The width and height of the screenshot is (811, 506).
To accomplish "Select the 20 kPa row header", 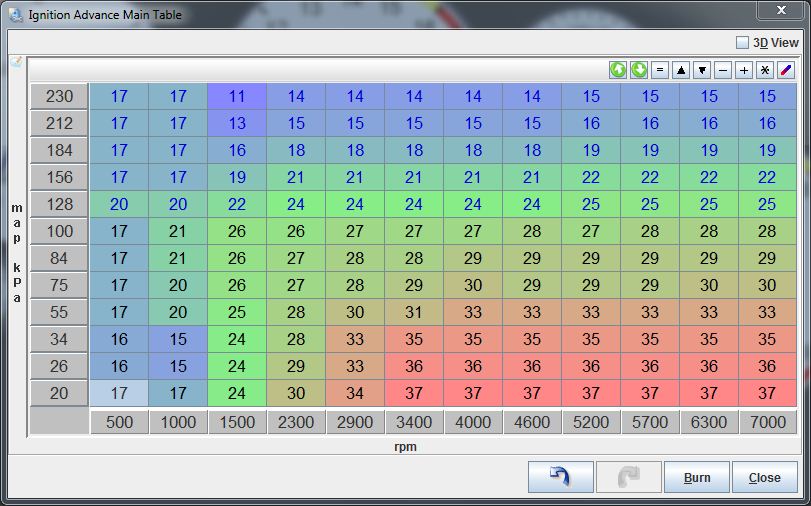I will [x=59, y=393].
